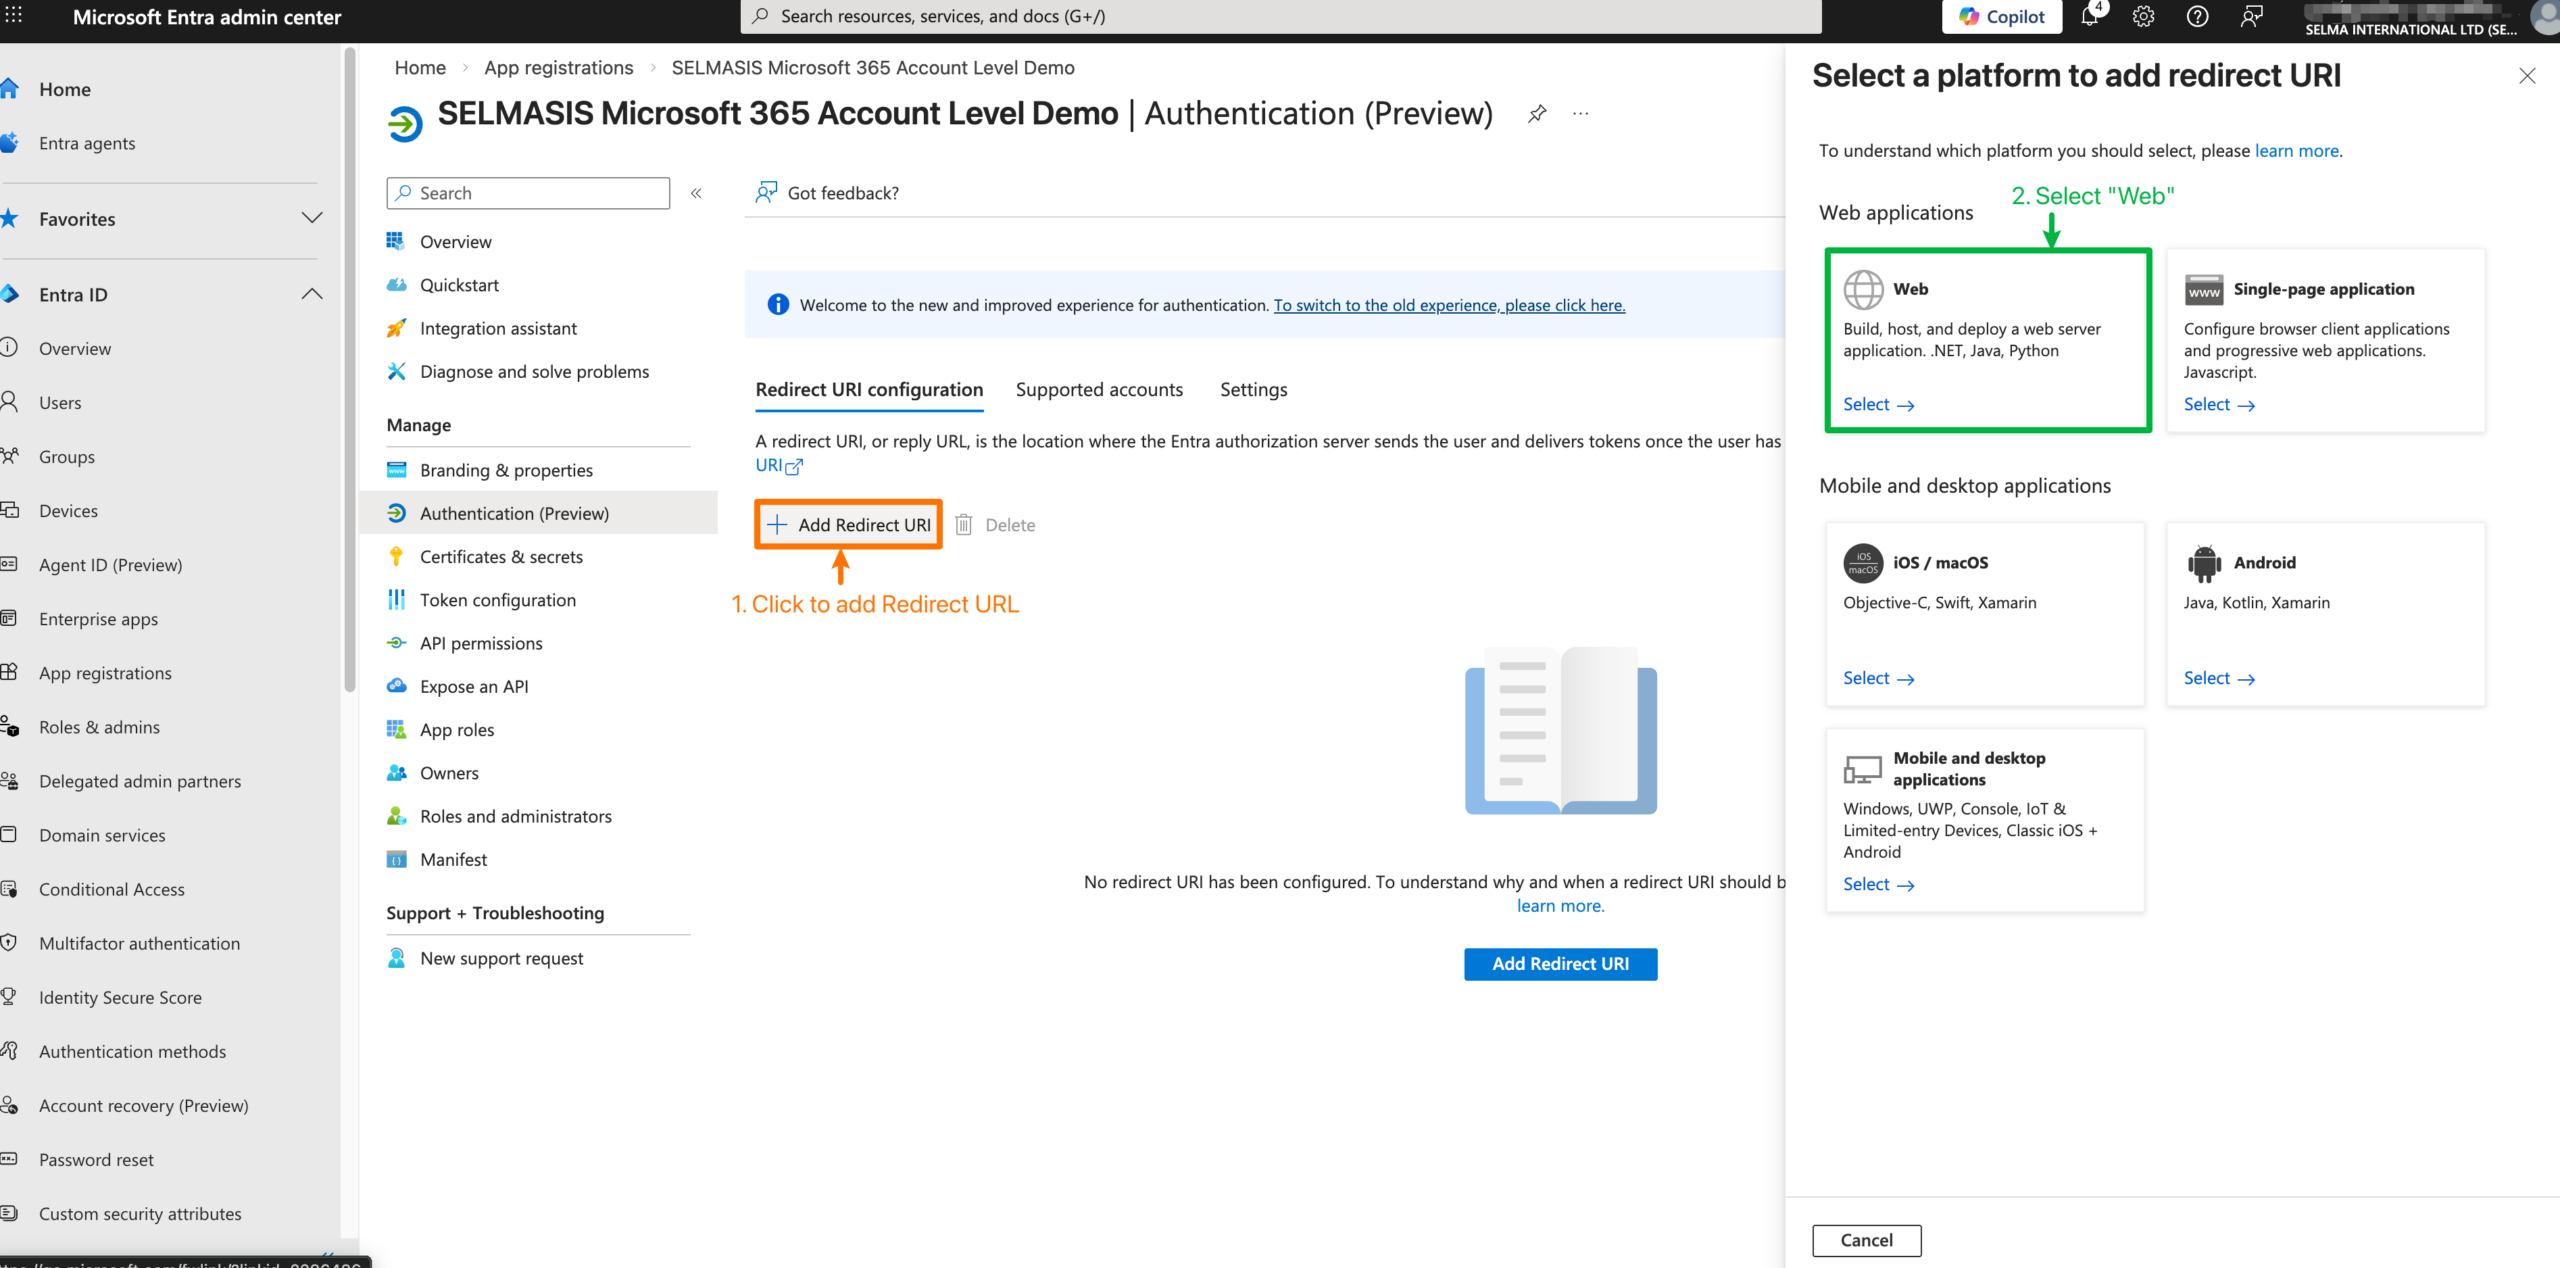Expand the Favorites section
Image resolution: width=2560 pixels, height=1268 pixels.
tap(312, 218)
